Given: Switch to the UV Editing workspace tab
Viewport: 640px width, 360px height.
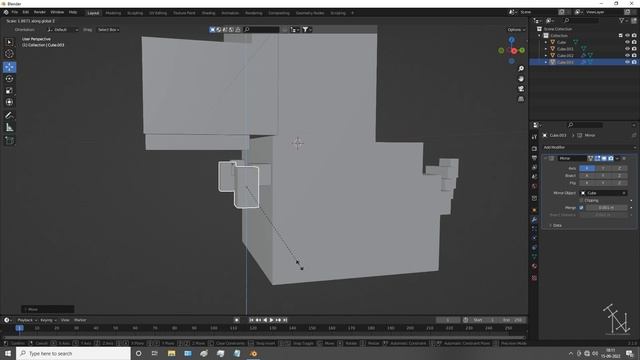Looking at the screenshot, I should [x=158, y=13].
